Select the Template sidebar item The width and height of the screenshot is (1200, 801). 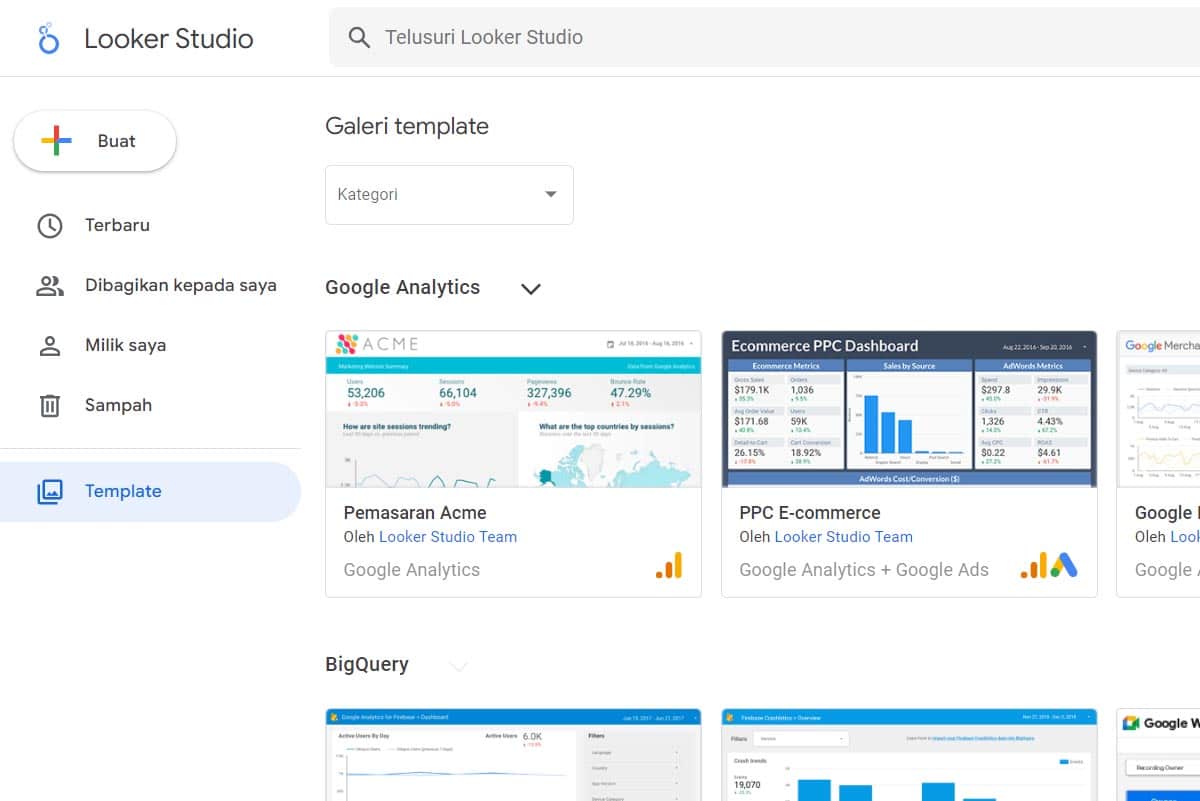pyautogui.click(x=150, y=491)
